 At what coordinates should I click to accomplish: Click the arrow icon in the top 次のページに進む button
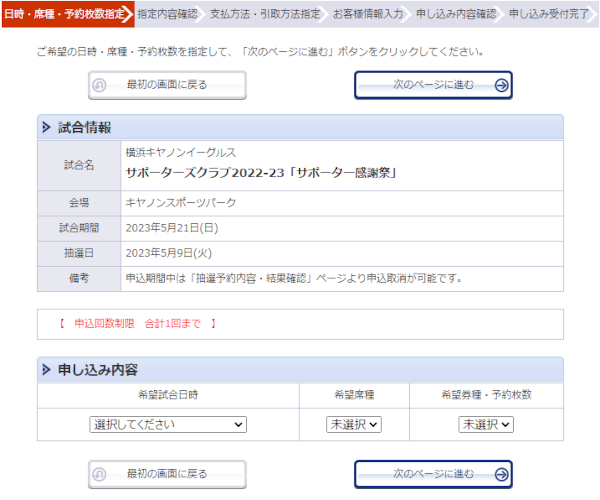[x=502, y=85]
